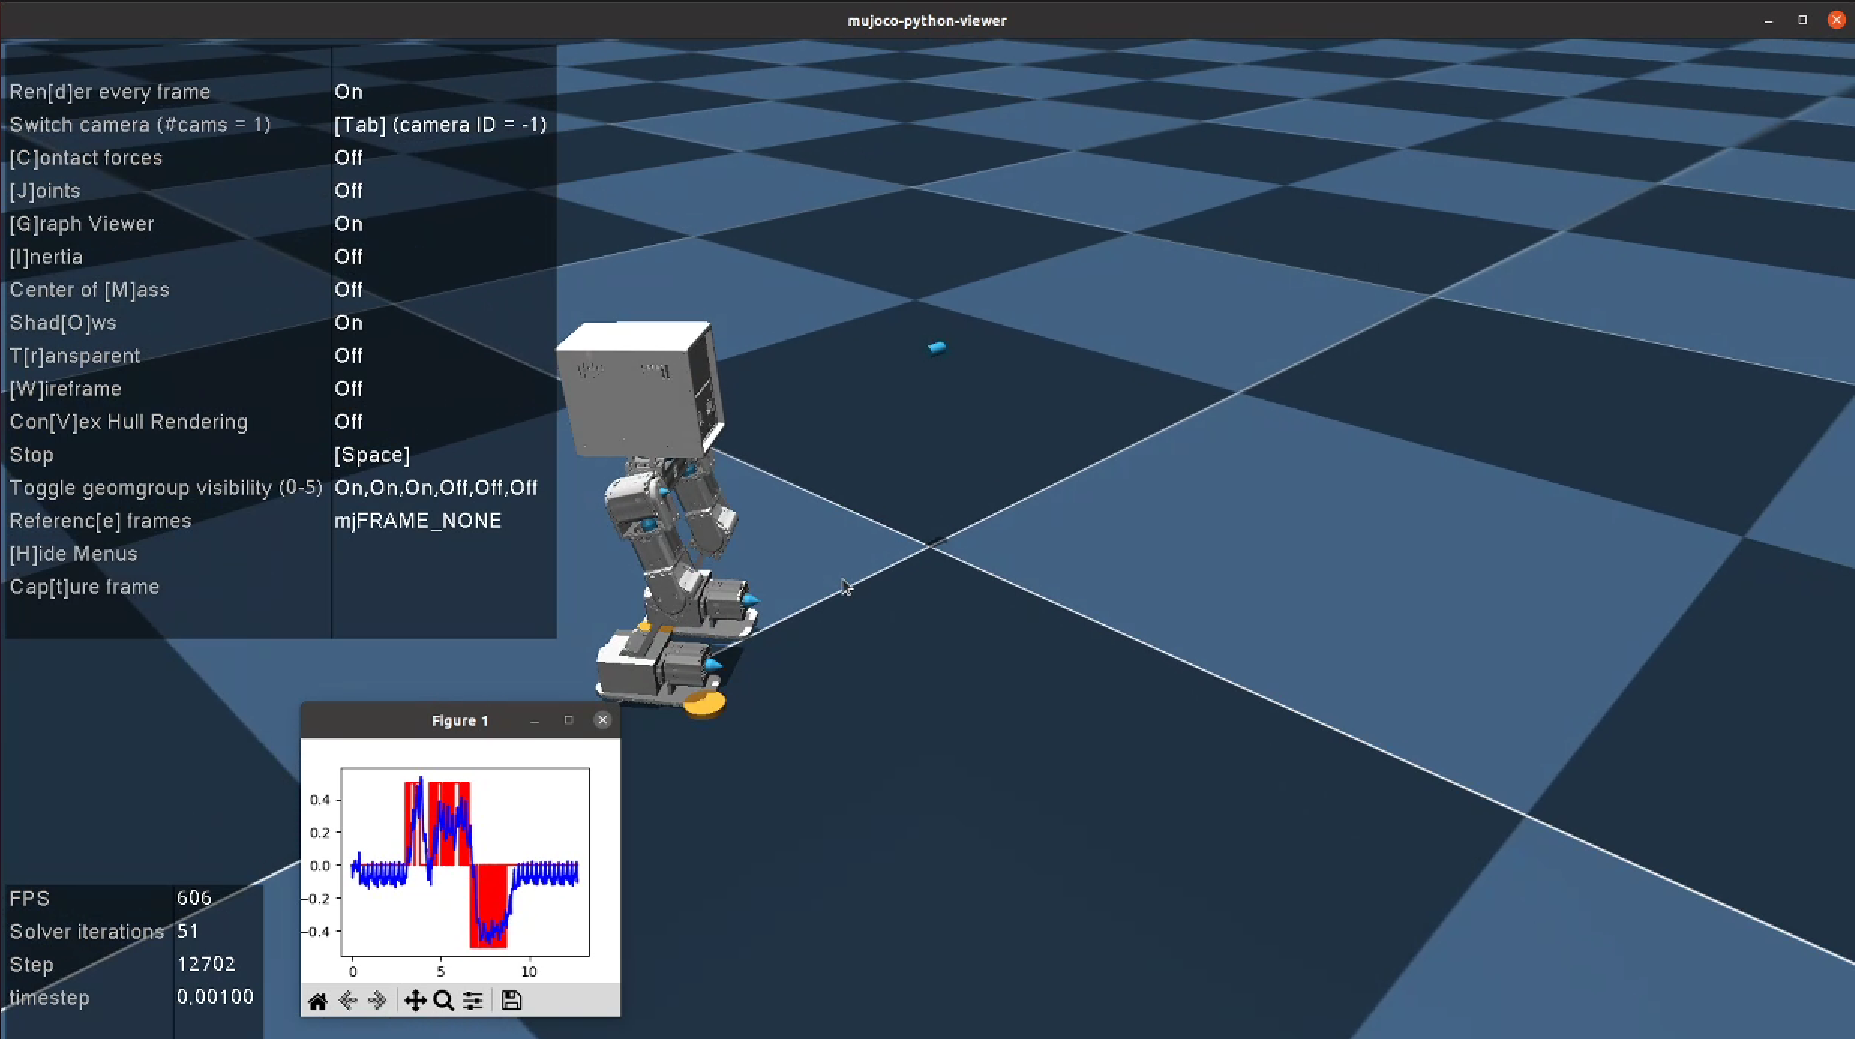Click the 'Center of [M]ass' label
This screenshot has width=1855, height=1039.
point(90,290)
